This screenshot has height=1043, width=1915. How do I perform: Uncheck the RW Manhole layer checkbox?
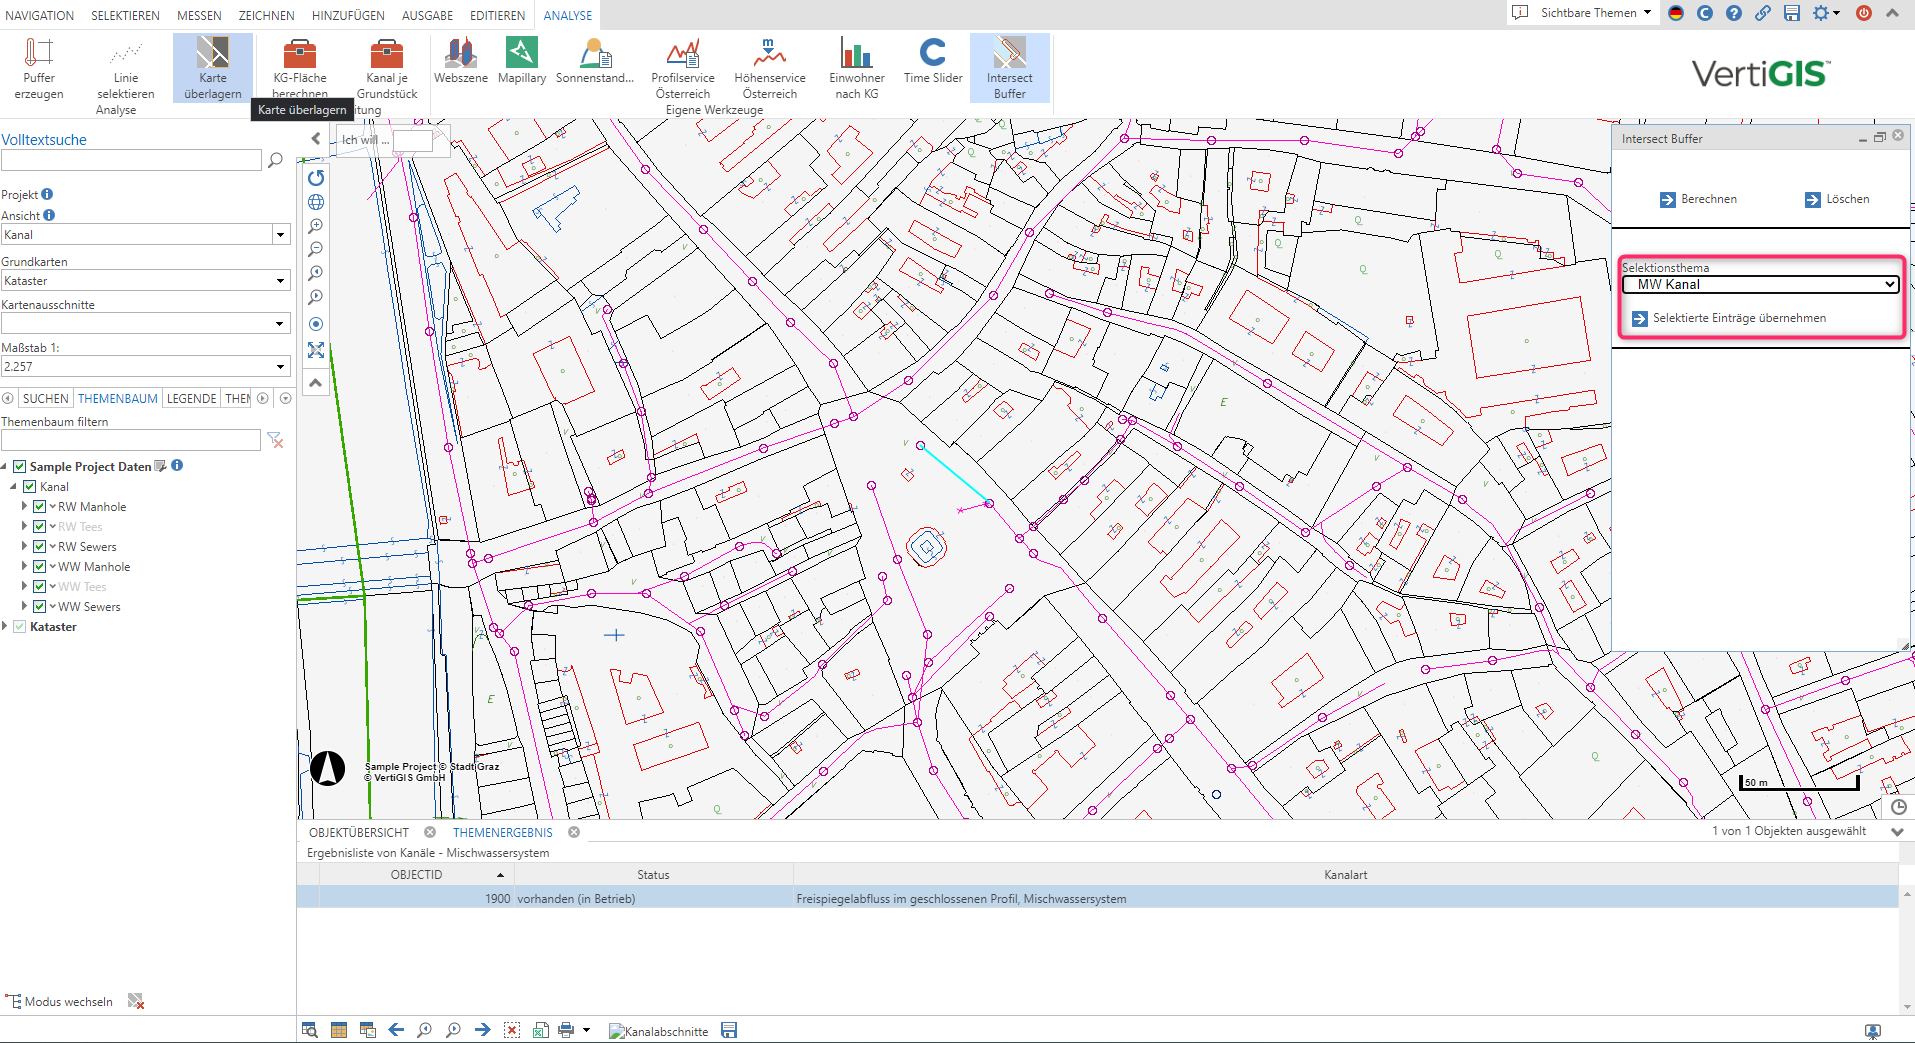click(40, 507)
